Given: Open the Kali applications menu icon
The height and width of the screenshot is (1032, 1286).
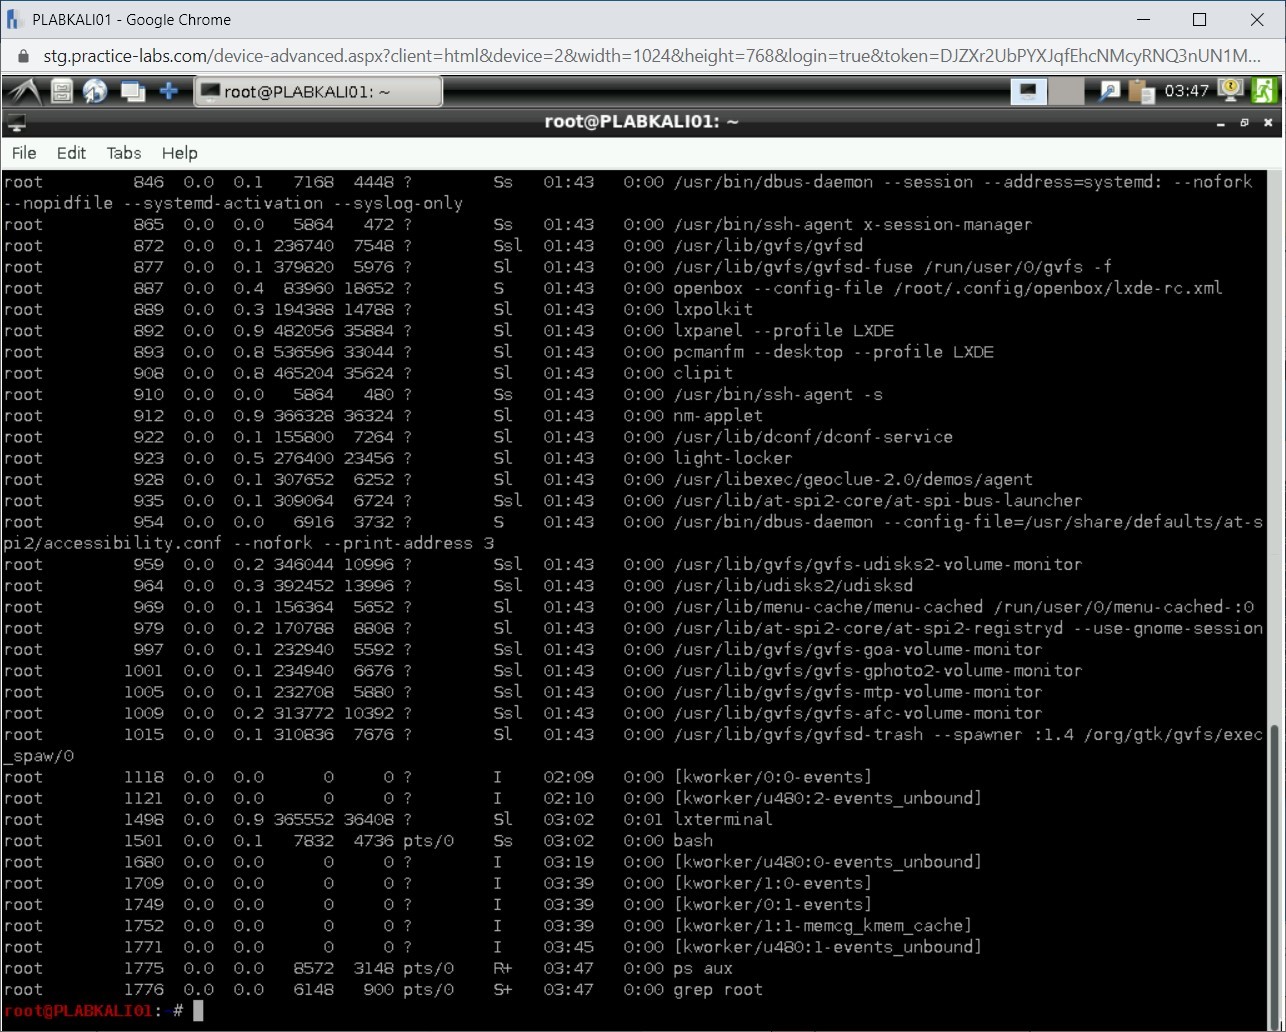Looking at the screenshot, I should 22,92.
